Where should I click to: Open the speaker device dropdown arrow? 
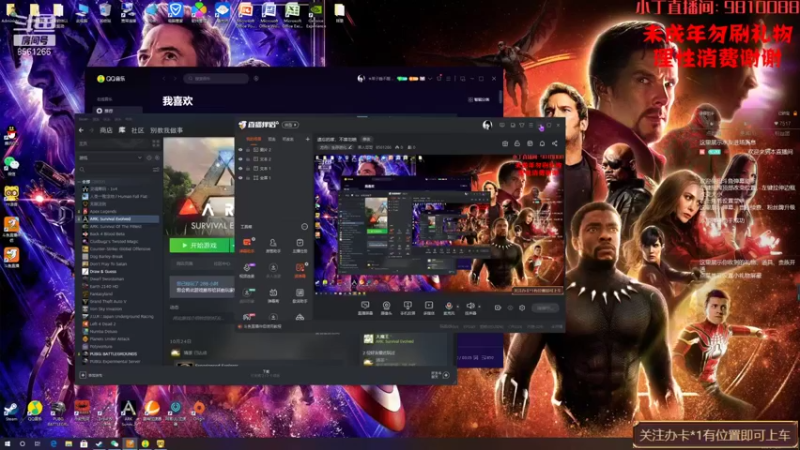click(x=479, y=307)
